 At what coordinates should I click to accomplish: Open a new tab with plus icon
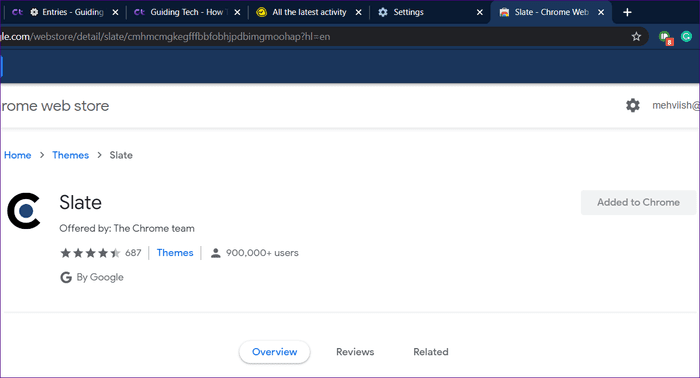point(627,12)
